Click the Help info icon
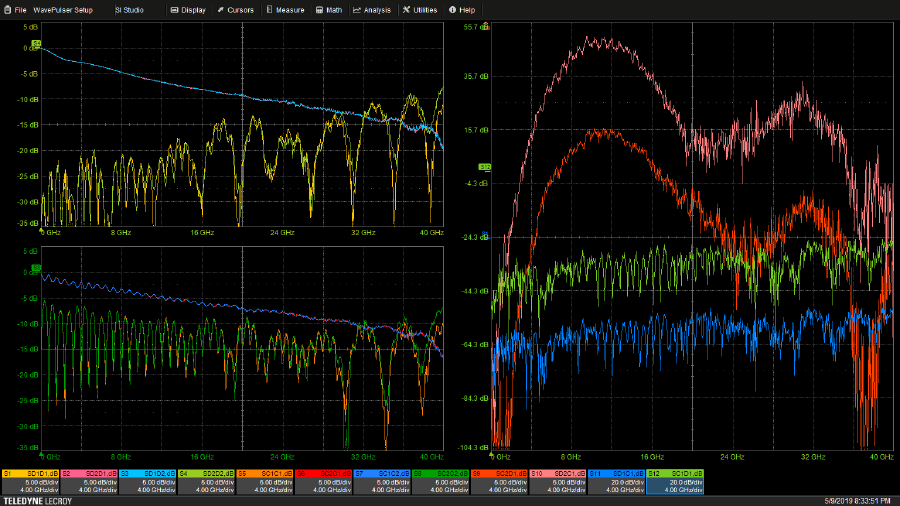This screenshot has width=900, height=506. [x=453, y=9]
